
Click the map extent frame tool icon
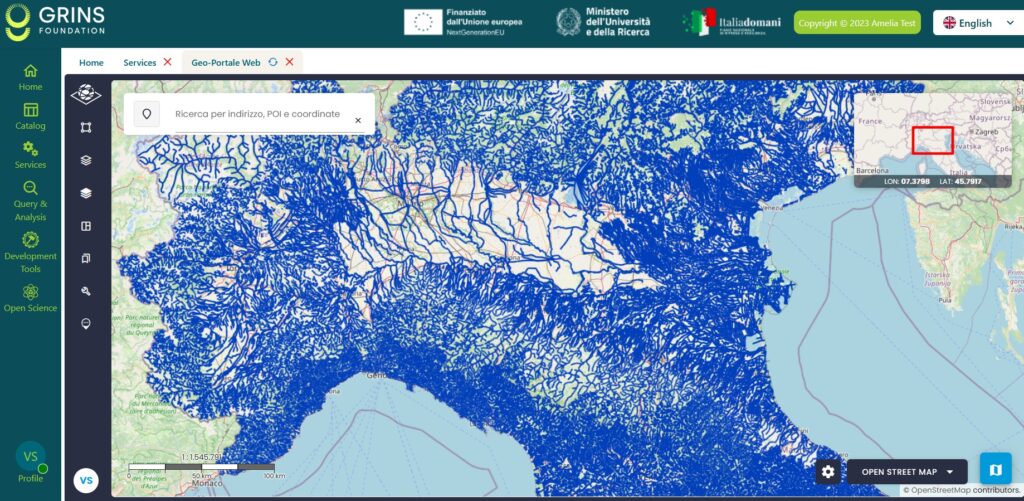click(x=86, y=127)
